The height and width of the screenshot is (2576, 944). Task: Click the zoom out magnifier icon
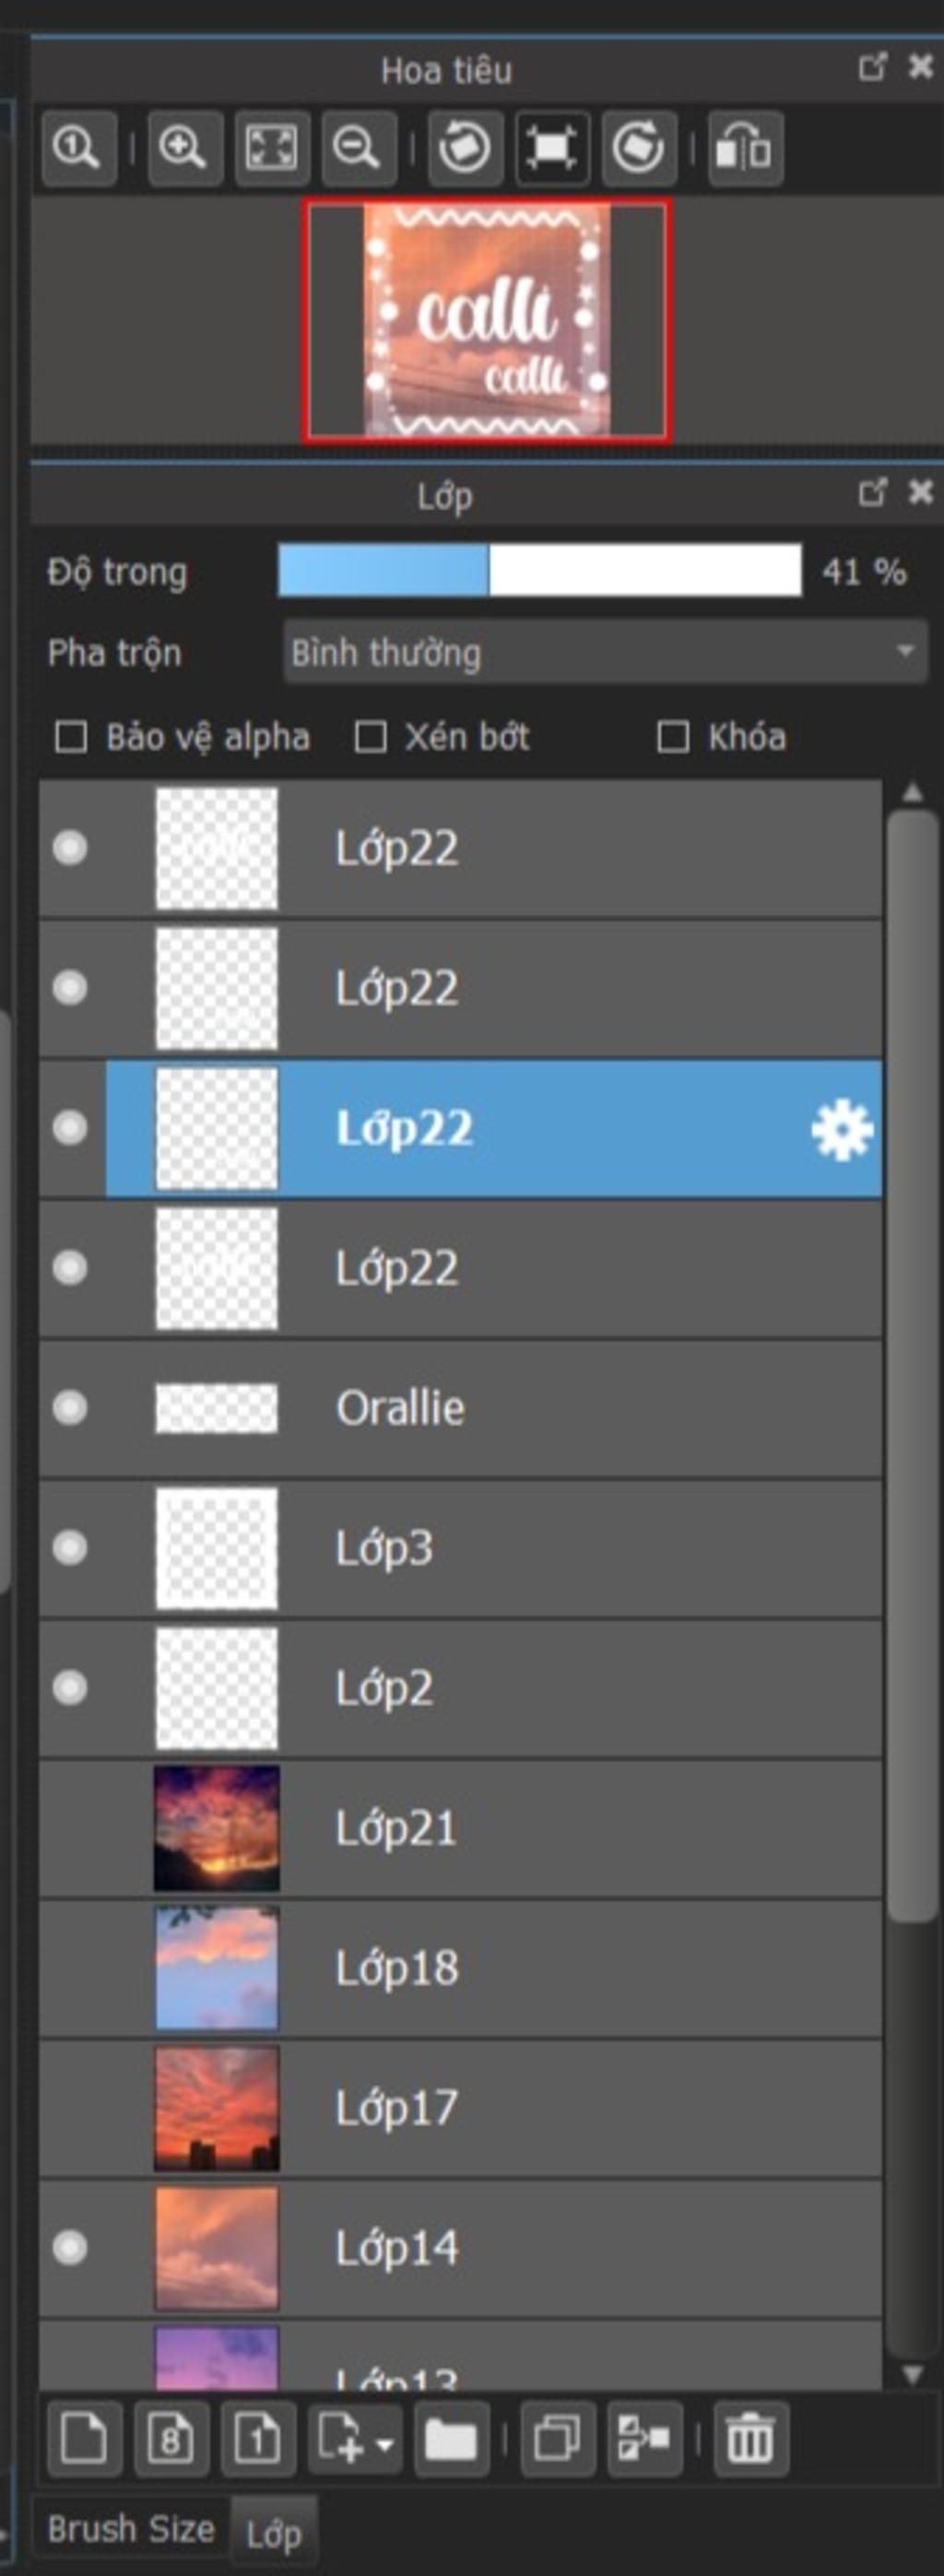coord(358,148)
